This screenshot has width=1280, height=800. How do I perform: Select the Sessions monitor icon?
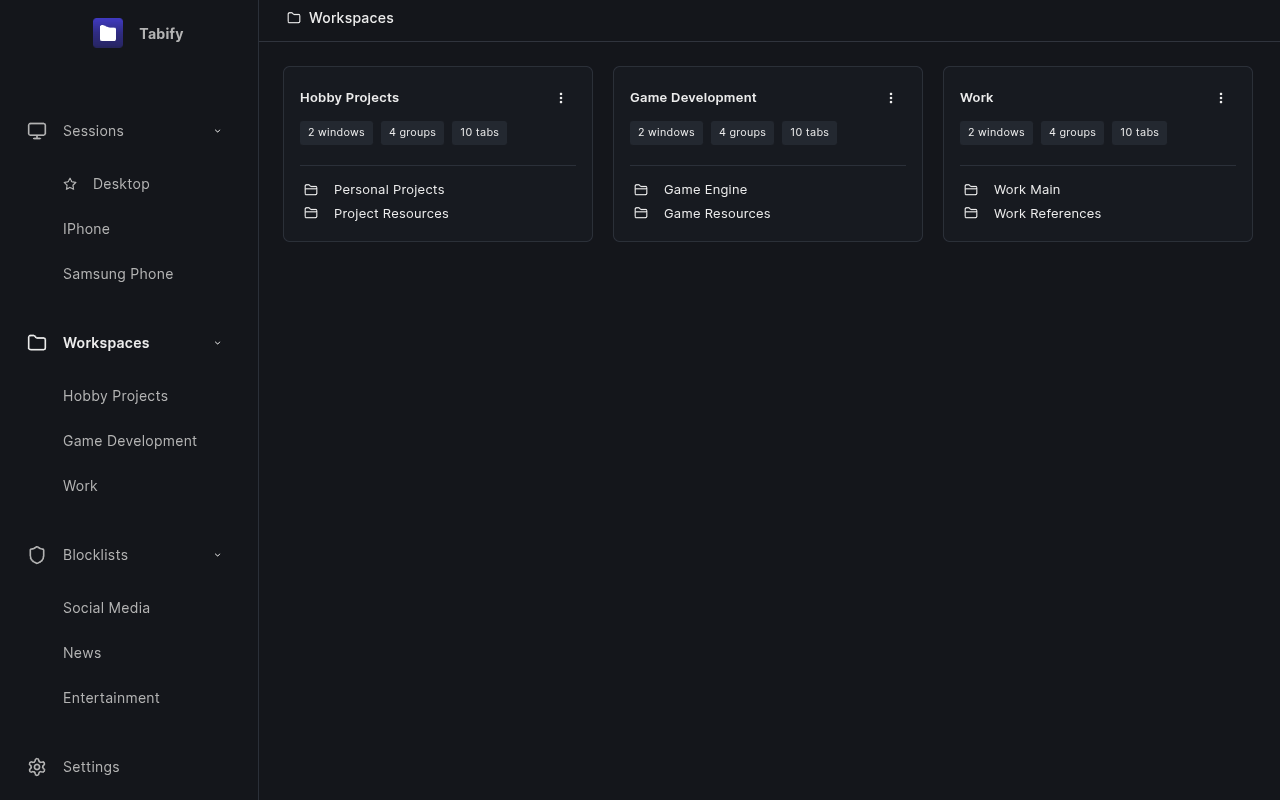click(37, 130)
